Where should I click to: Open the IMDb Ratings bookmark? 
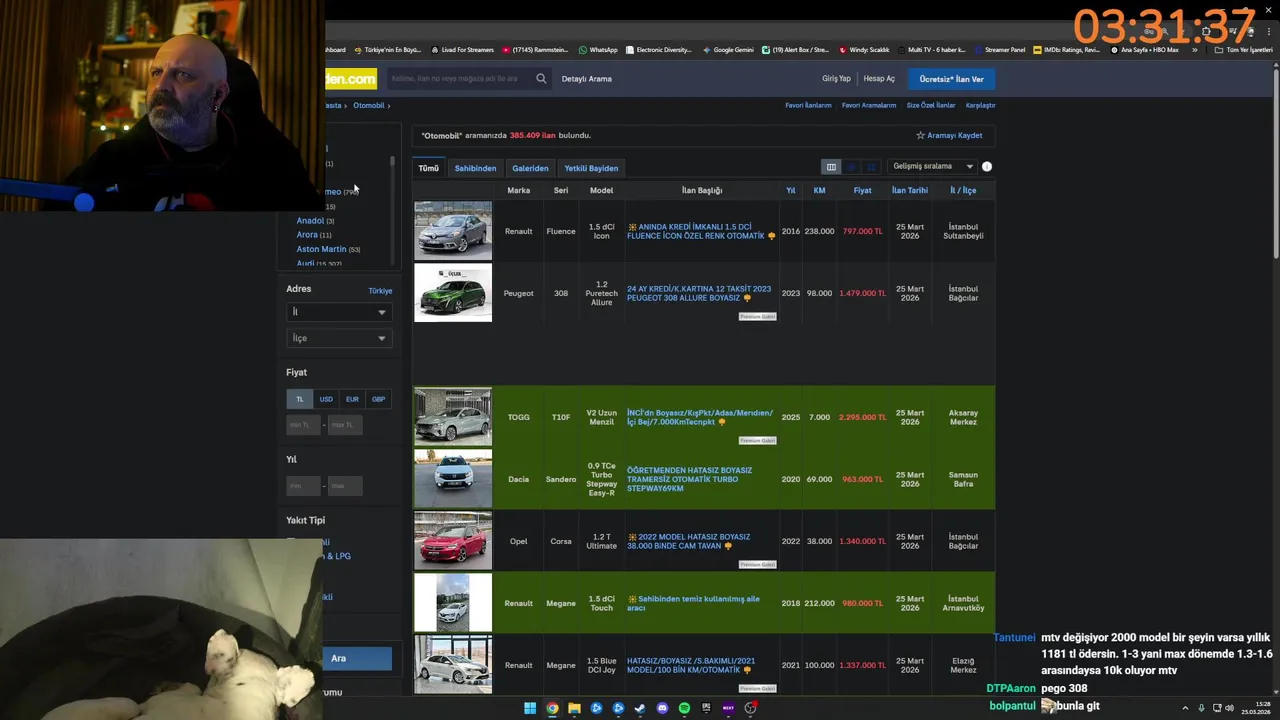[x=1067, y=50]
